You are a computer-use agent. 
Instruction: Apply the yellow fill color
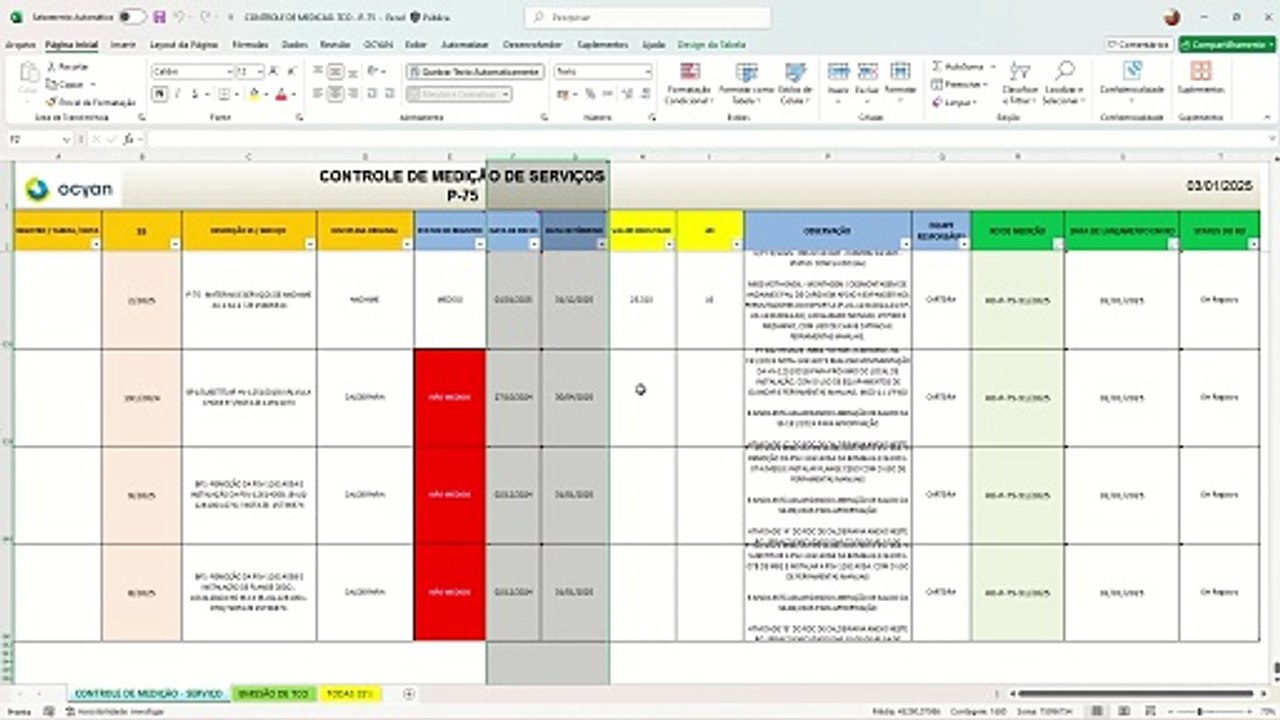[254, 94]
